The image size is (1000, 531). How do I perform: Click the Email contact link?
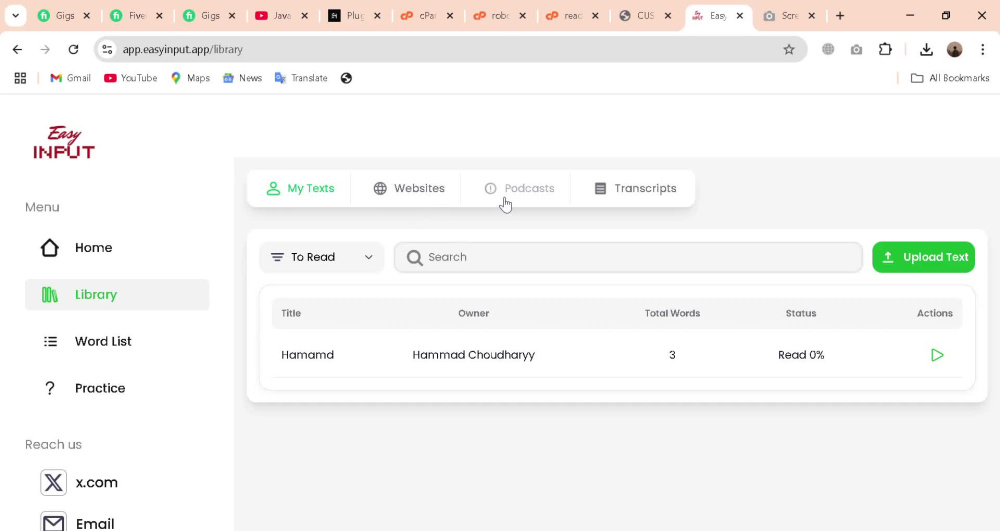pyautogui.click(x=95, y=523)
